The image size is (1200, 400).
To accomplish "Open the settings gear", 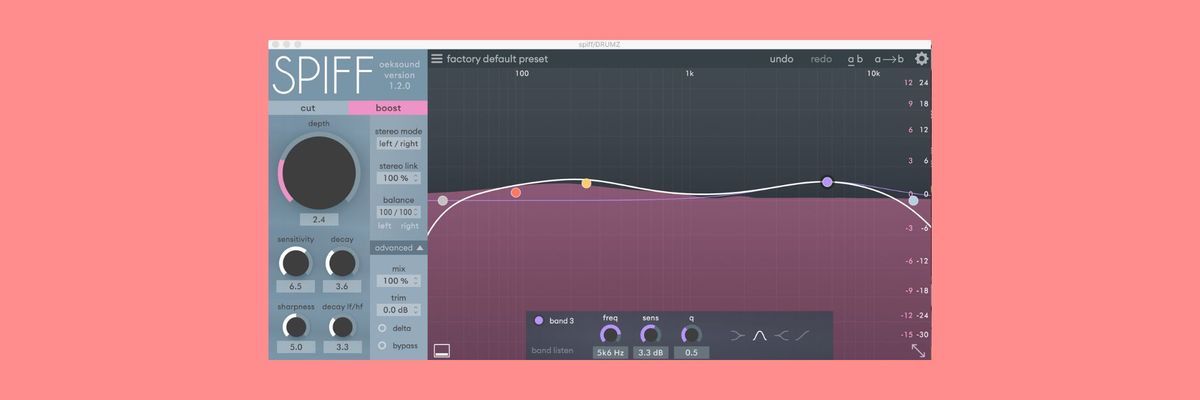I will [922, 59].
